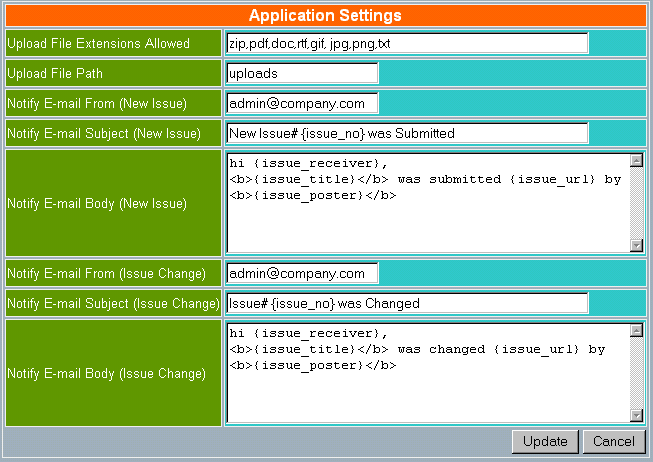The height and width of the screenshot is (462, 653).
Task: Click into Notify E-mail Subject (New Issue) field
Action: [x=407, y=133]
